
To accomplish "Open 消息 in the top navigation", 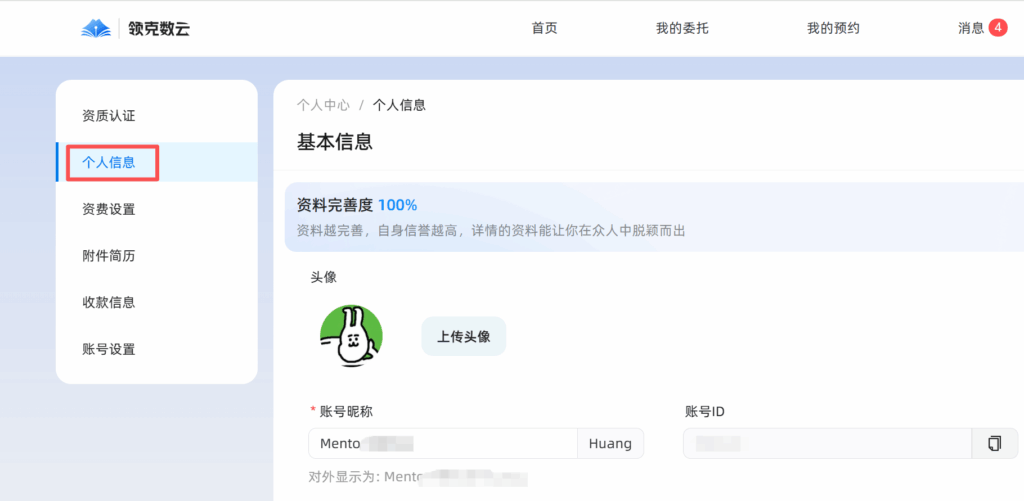I will tap(971, 28).
